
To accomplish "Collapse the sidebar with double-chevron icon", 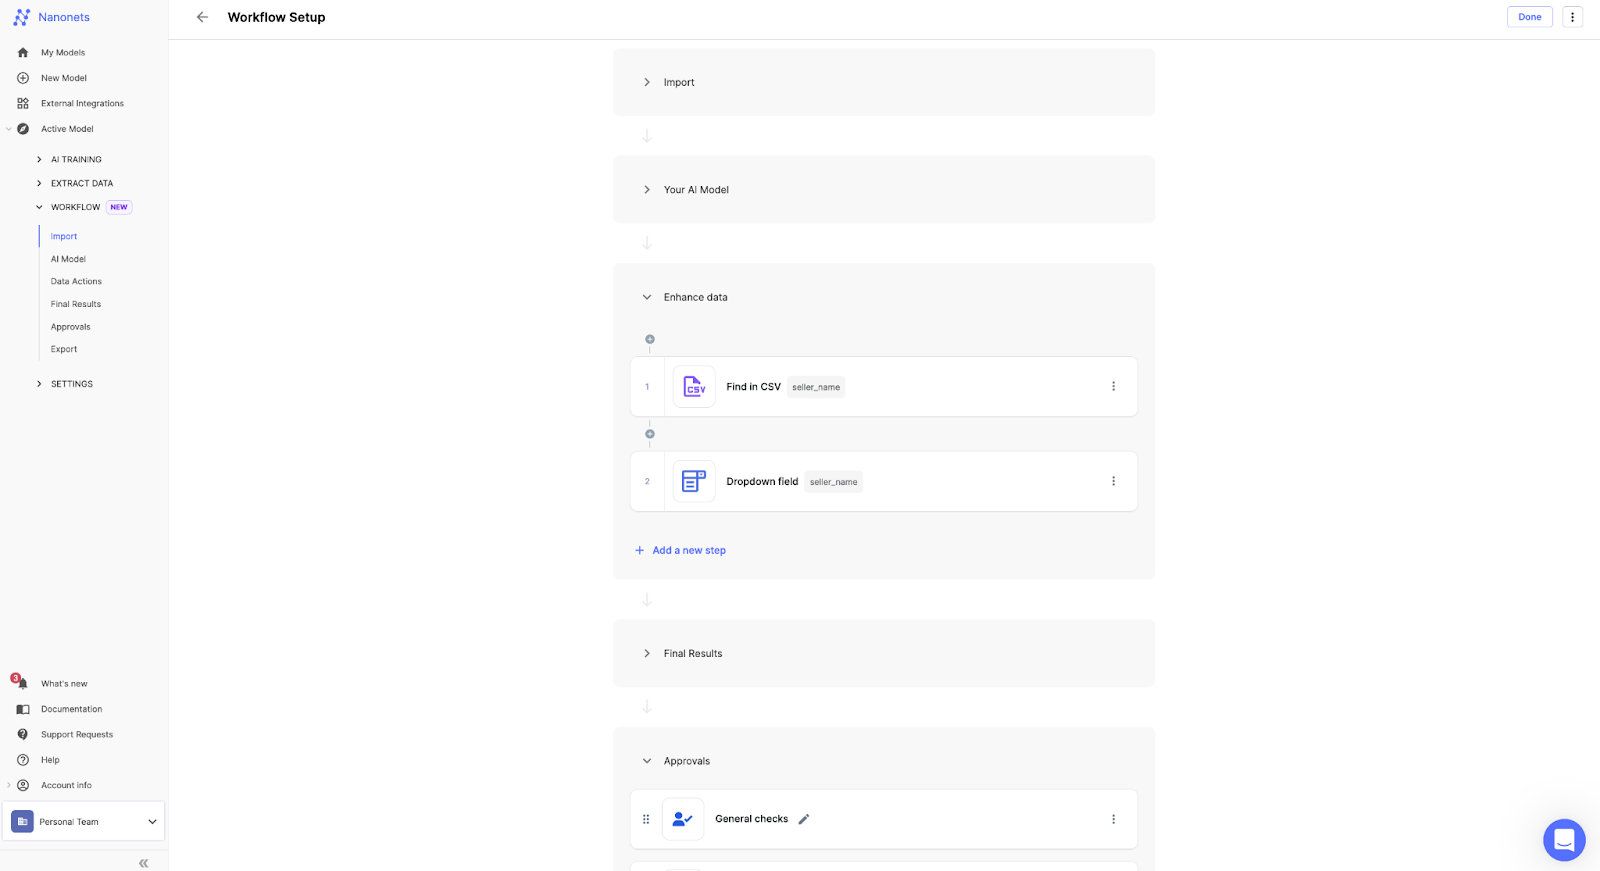I will (x=143, y=863).
